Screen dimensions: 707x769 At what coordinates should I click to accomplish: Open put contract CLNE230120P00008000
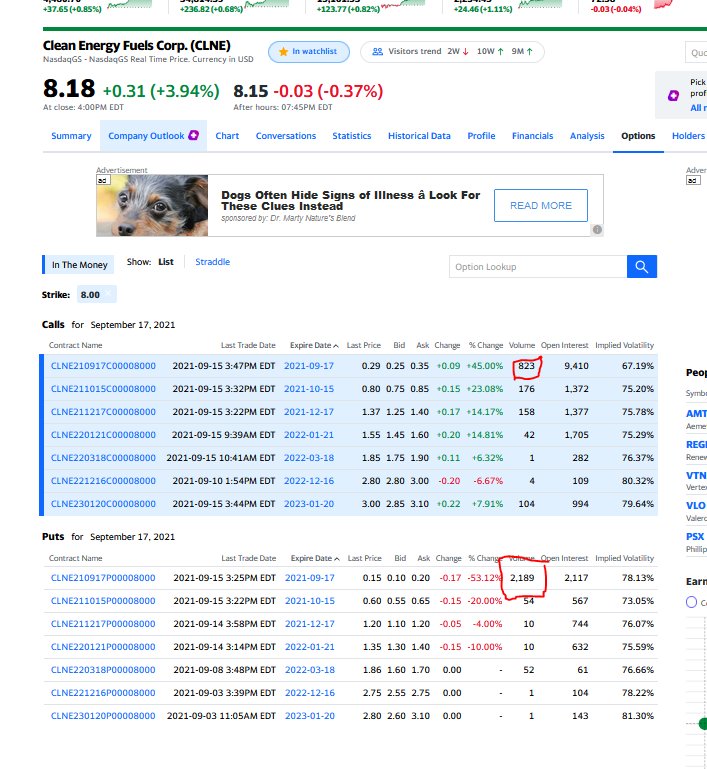click(103, 717)
